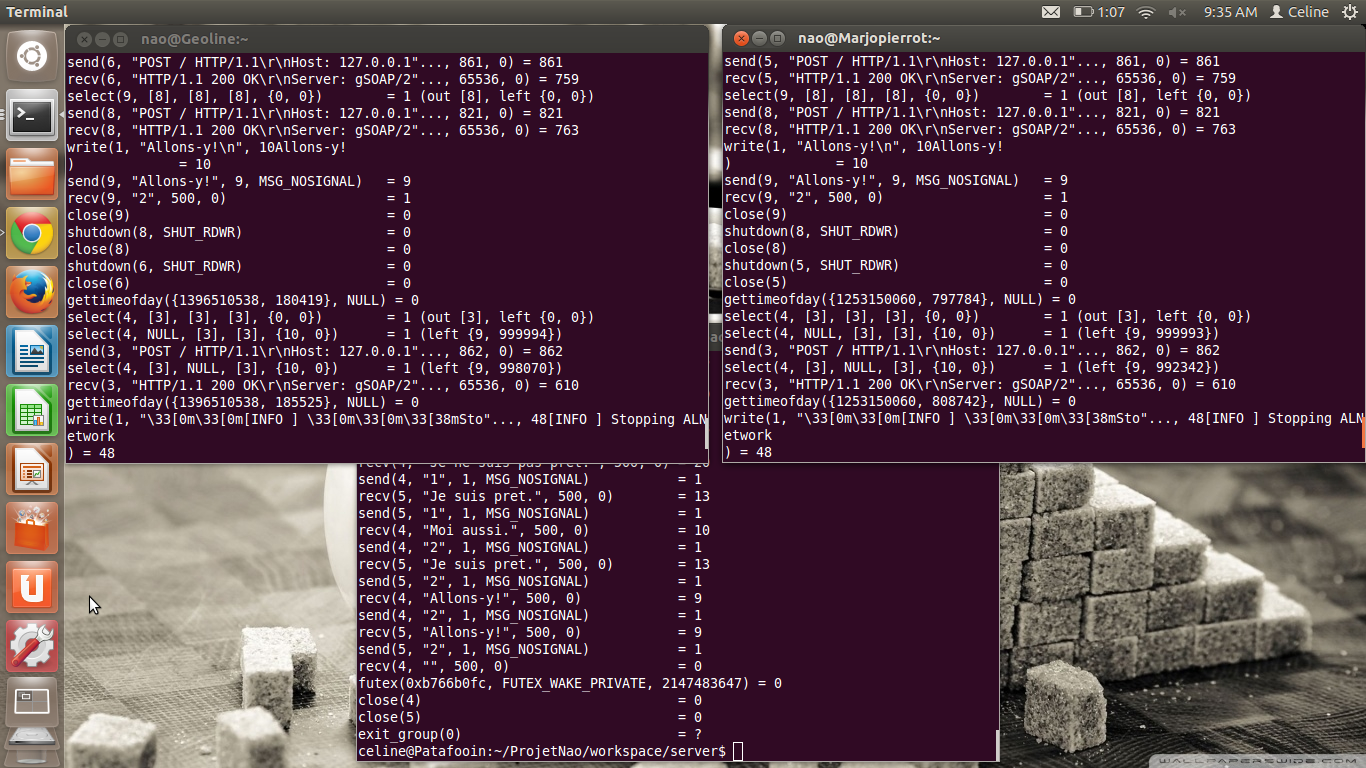1366x768 pixels.
Task: Open the 9:35 AM clock menu
Action: coord(1230,12)
